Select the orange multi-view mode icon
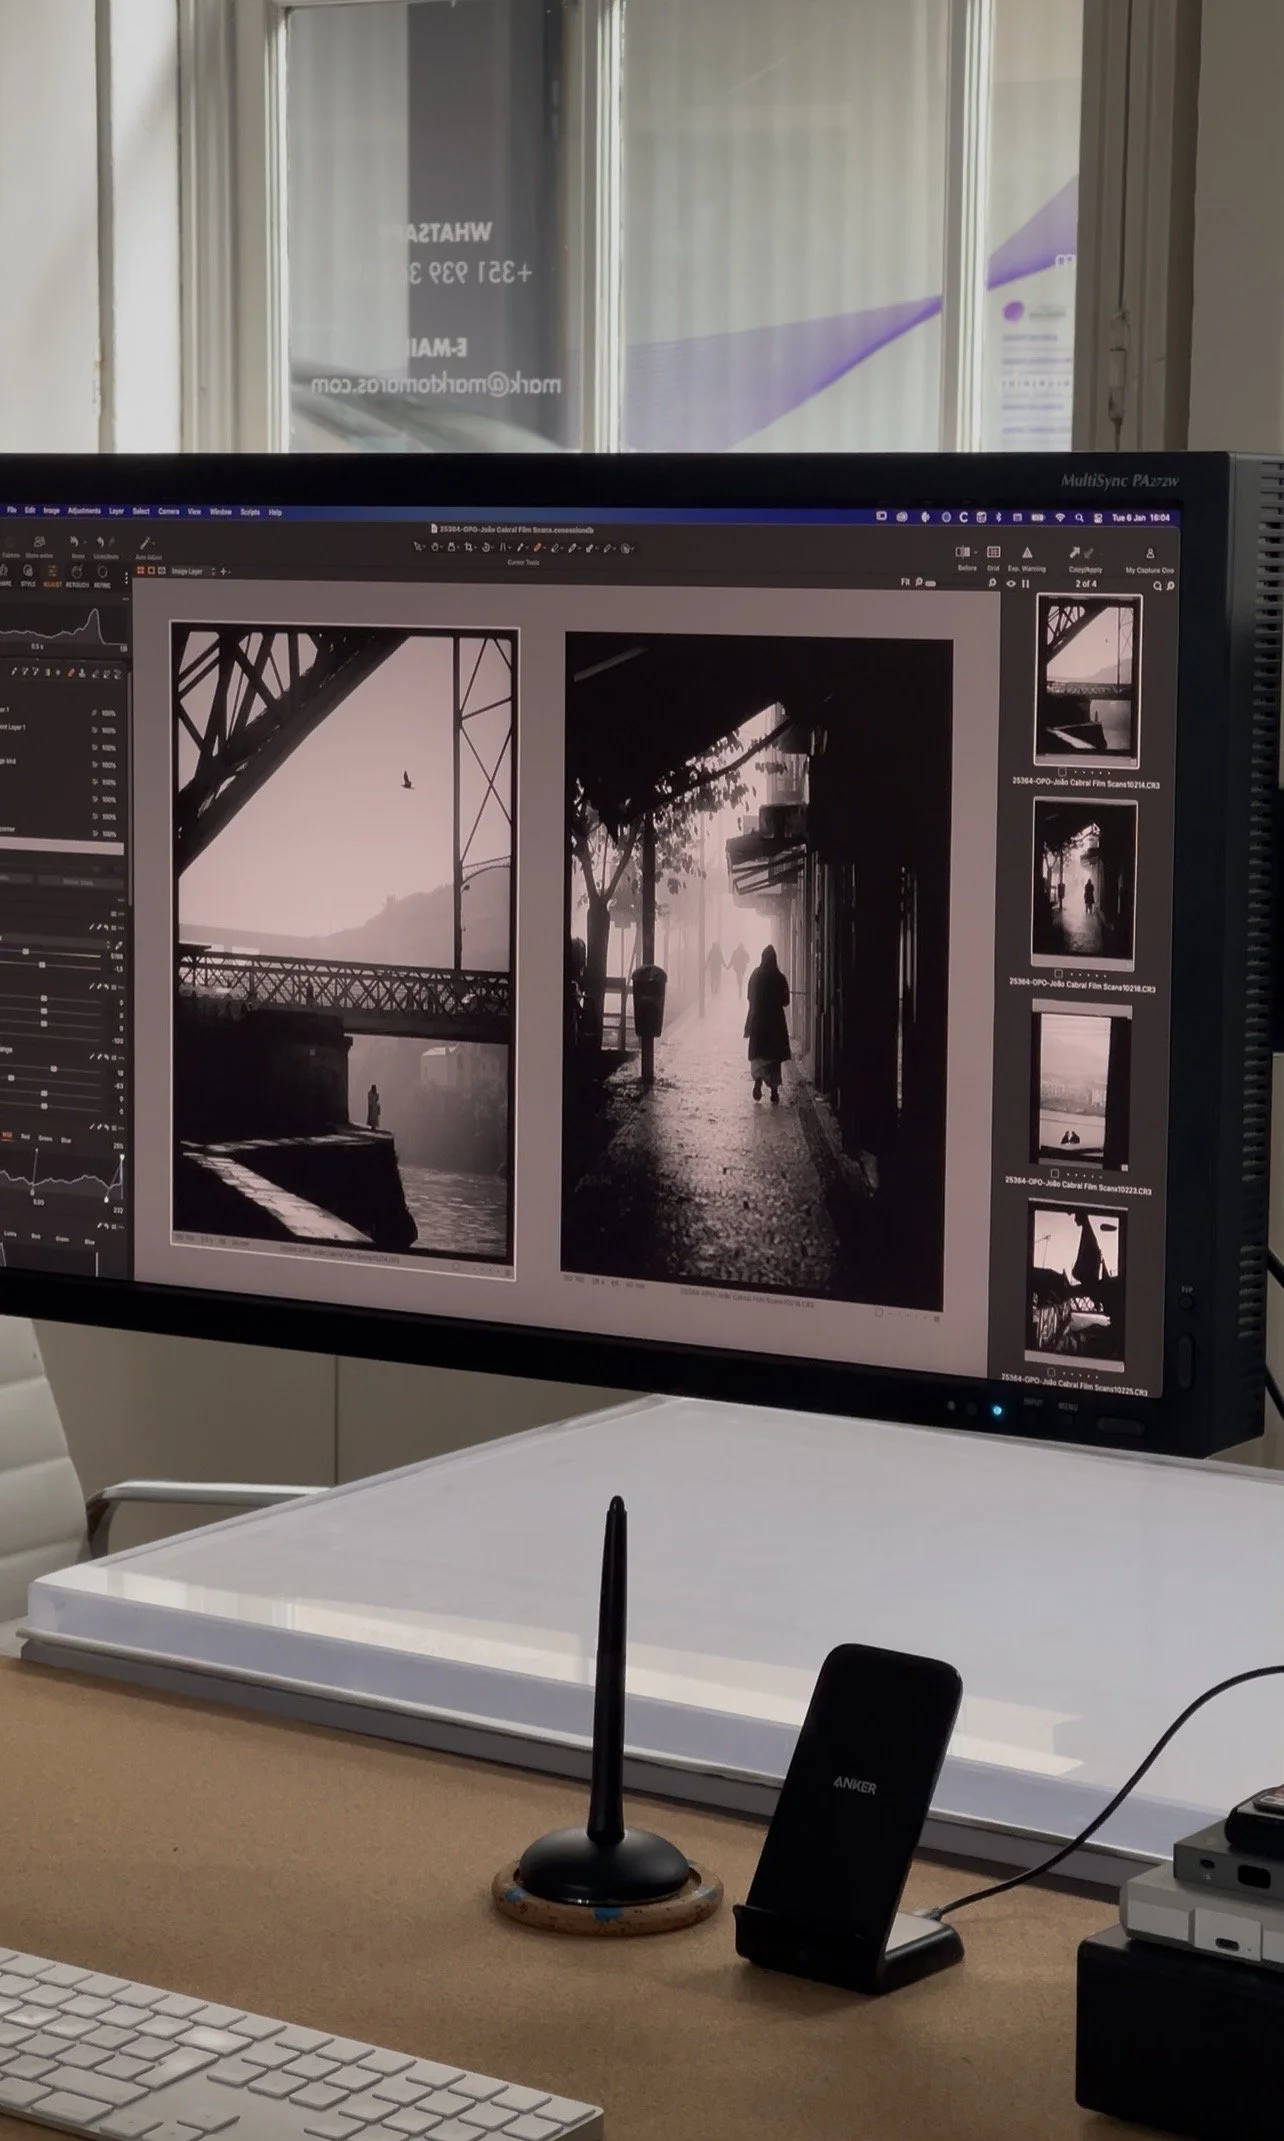 point(140,571)
